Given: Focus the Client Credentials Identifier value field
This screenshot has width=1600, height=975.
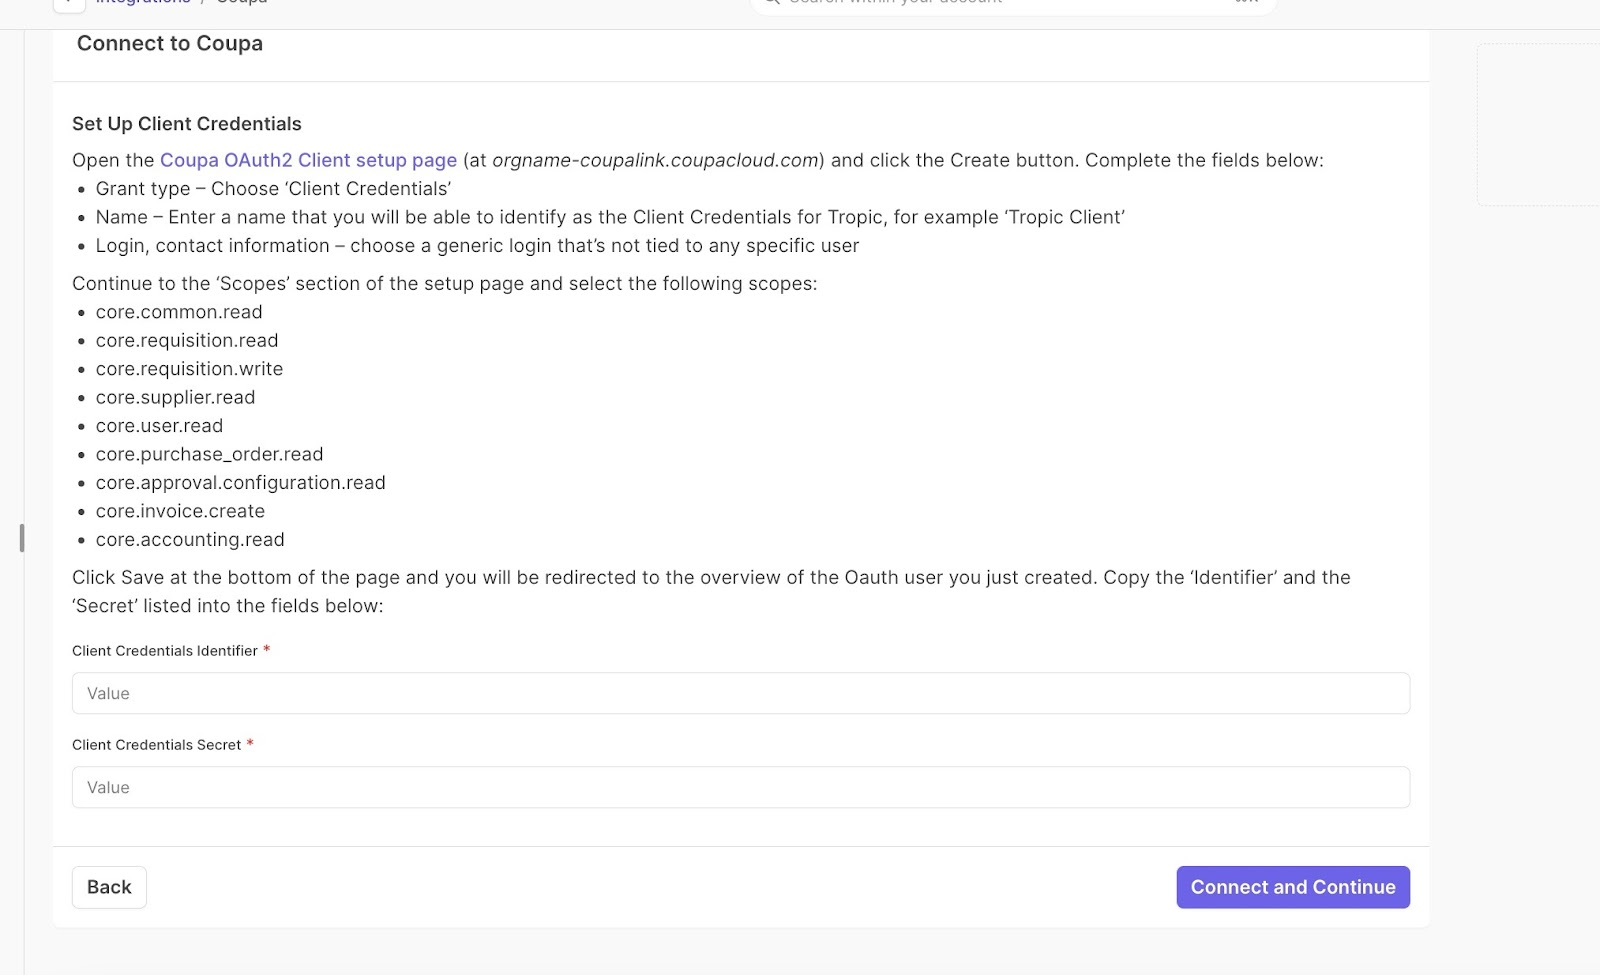Looking at the screenshot, I should (740, 693).
